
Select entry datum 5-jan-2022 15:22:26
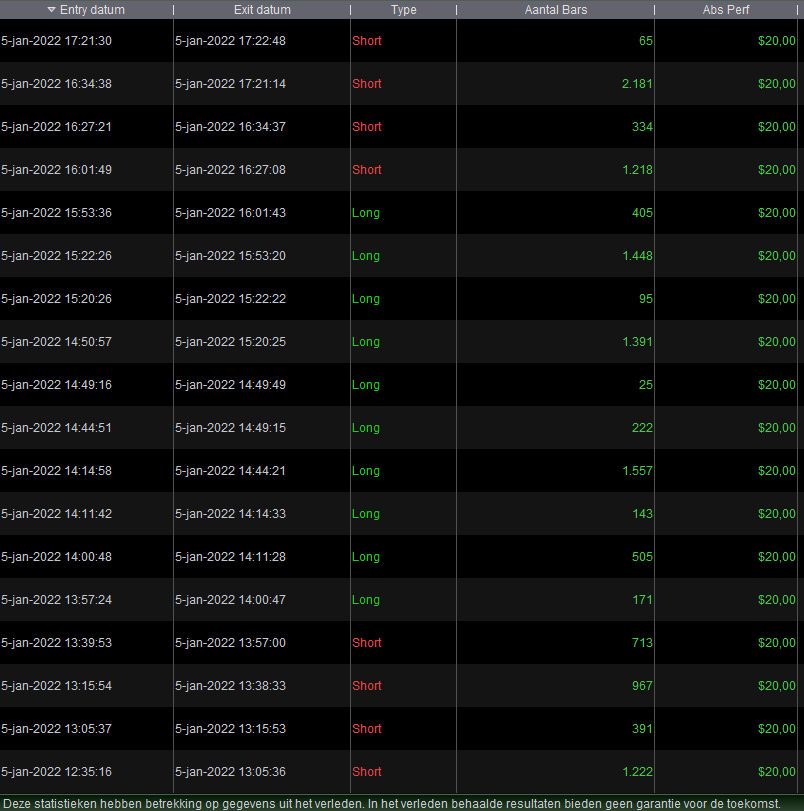(x=56, y=256)
